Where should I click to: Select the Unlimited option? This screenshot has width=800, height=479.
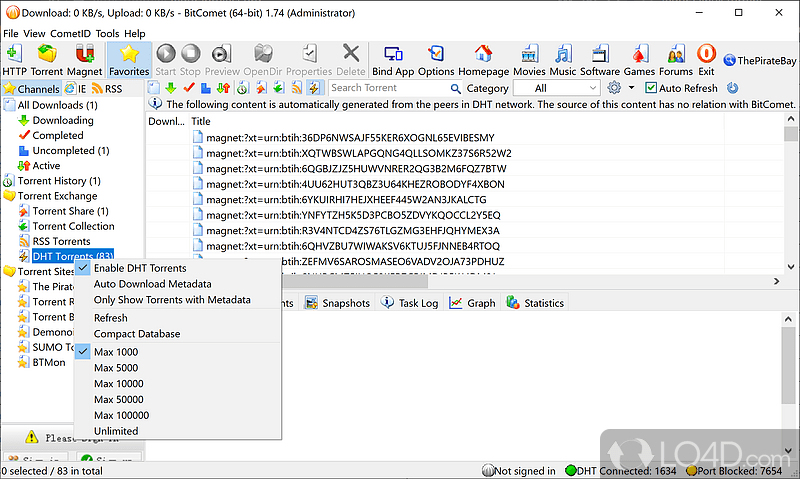pos(178,431)
